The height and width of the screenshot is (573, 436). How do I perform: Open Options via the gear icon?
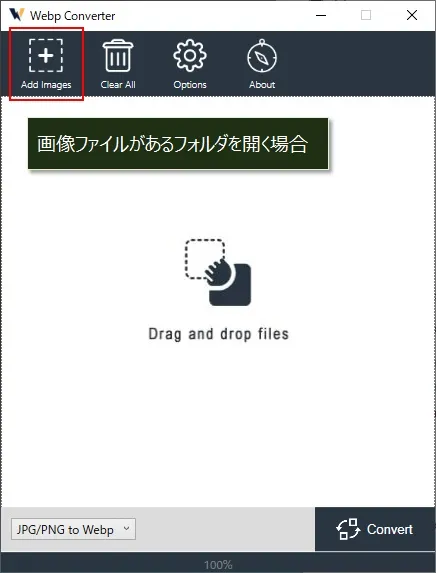pos(190,56)
